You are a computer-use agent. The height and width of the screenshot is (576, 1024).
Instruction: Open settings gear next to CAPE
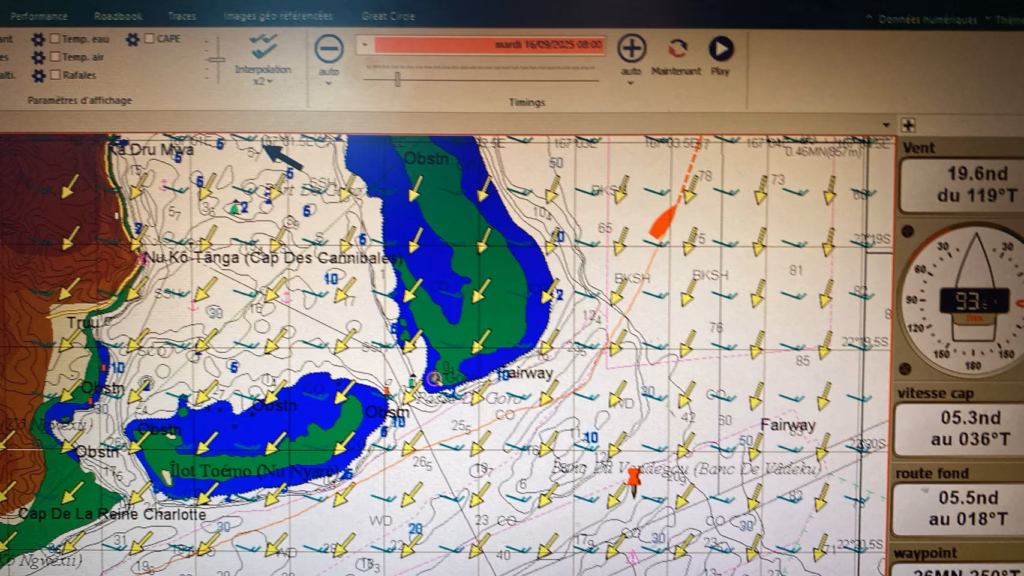pos(133,40)
